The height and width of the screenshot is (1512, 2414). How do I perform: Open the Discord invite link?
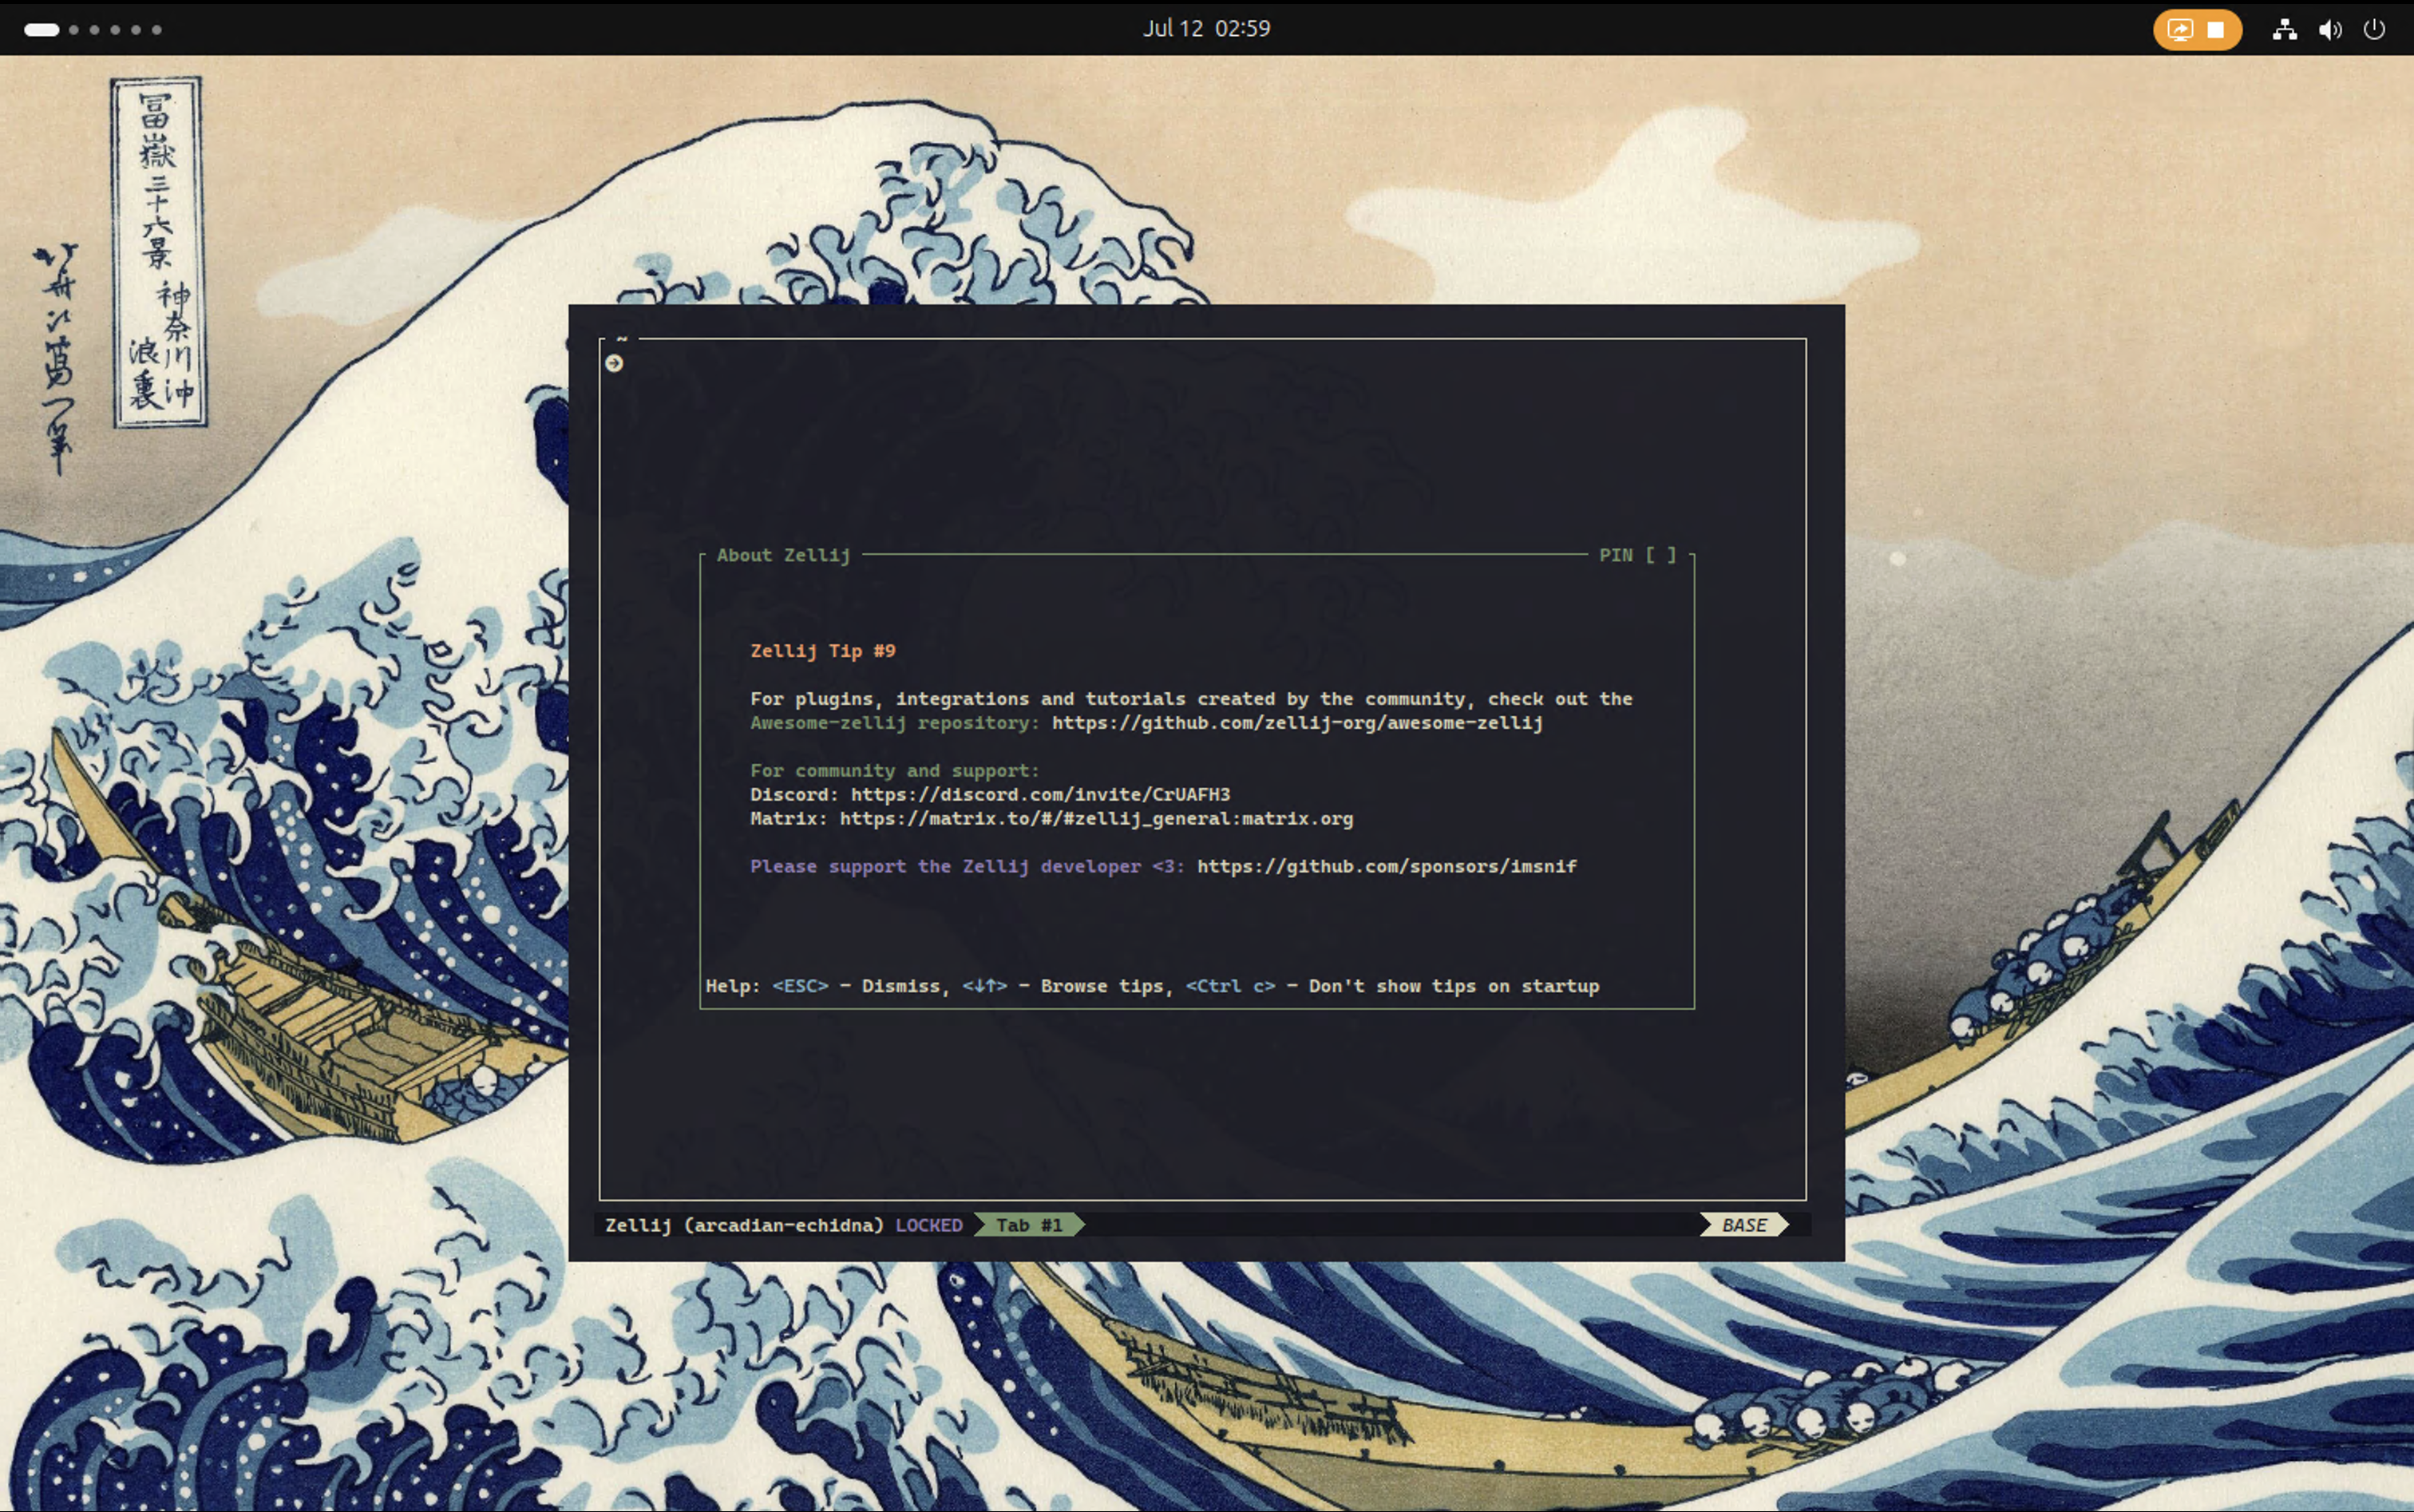[1040, 794]
